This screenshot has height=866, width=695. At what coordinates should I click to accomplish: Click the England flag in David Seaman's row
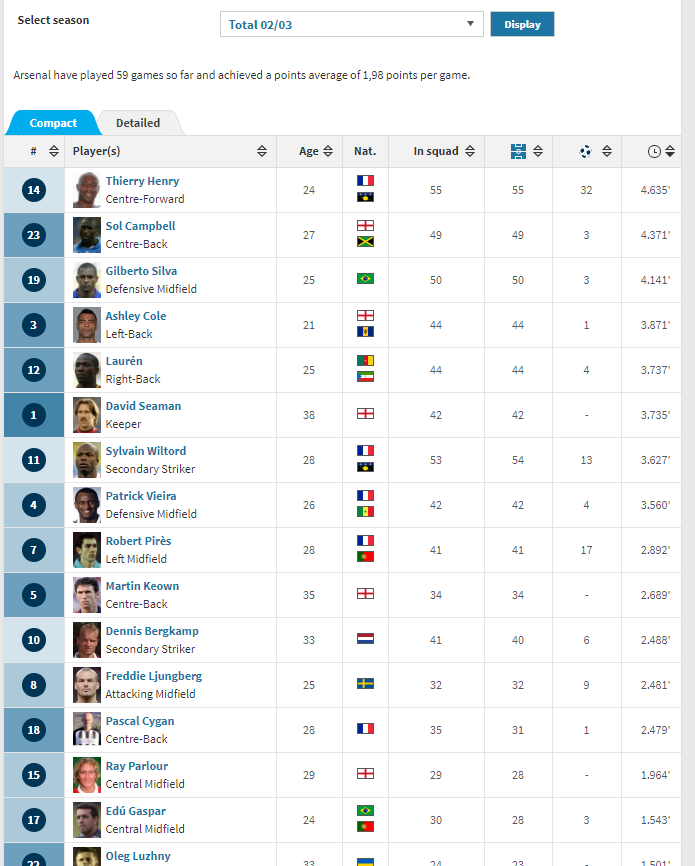[x=365, y=414]
